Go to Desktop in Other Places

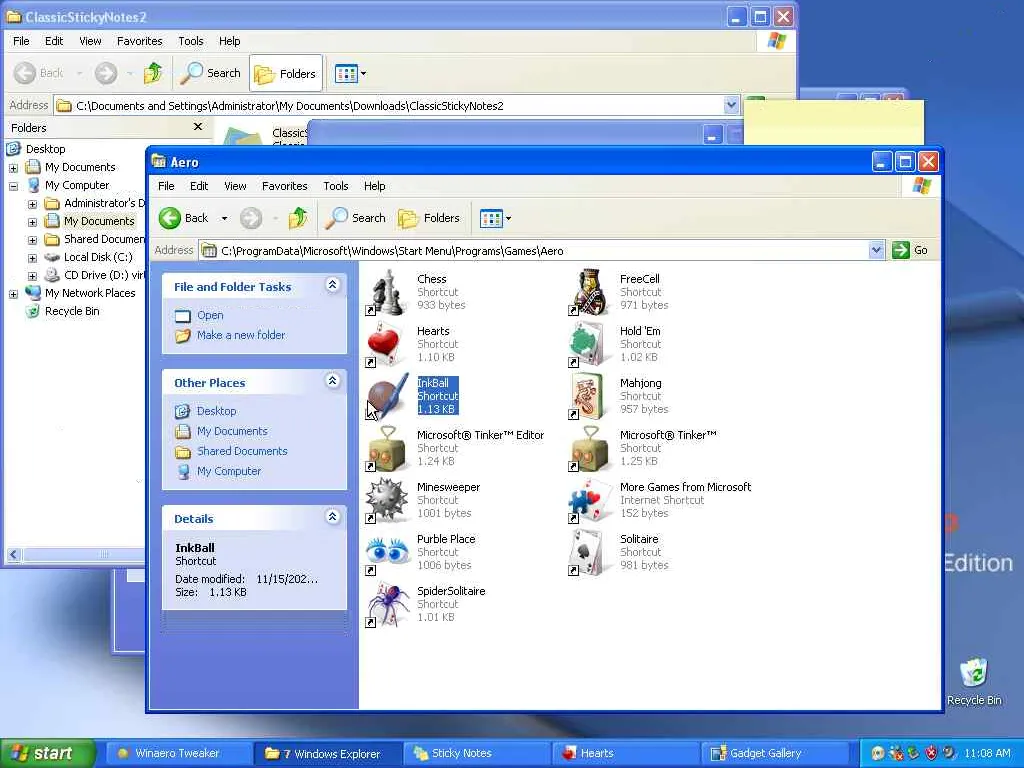216,411
